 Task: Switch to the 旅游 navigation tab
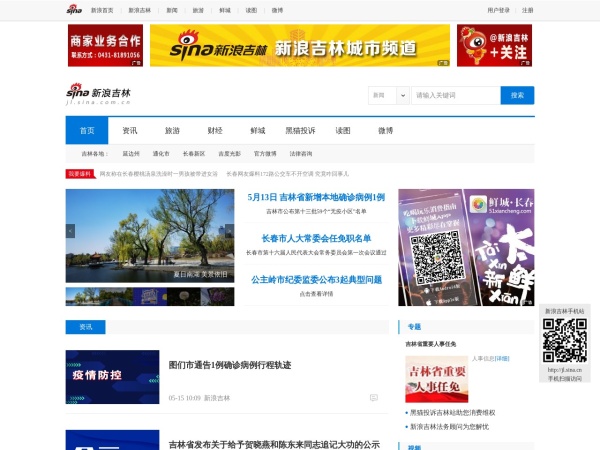(x=172, y=130)
